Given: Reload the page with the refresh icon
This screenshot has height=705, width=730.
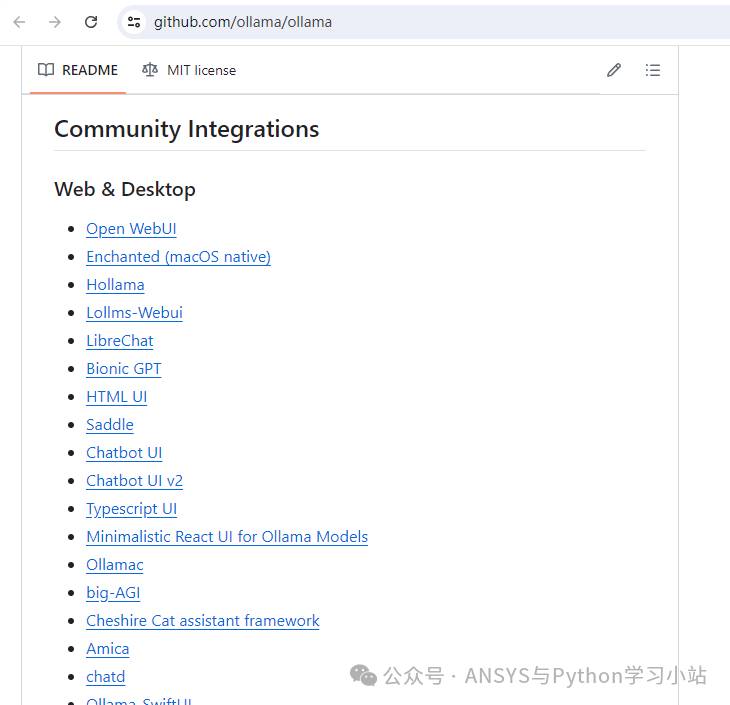Looking at the screenshot, I should [91, 22].
